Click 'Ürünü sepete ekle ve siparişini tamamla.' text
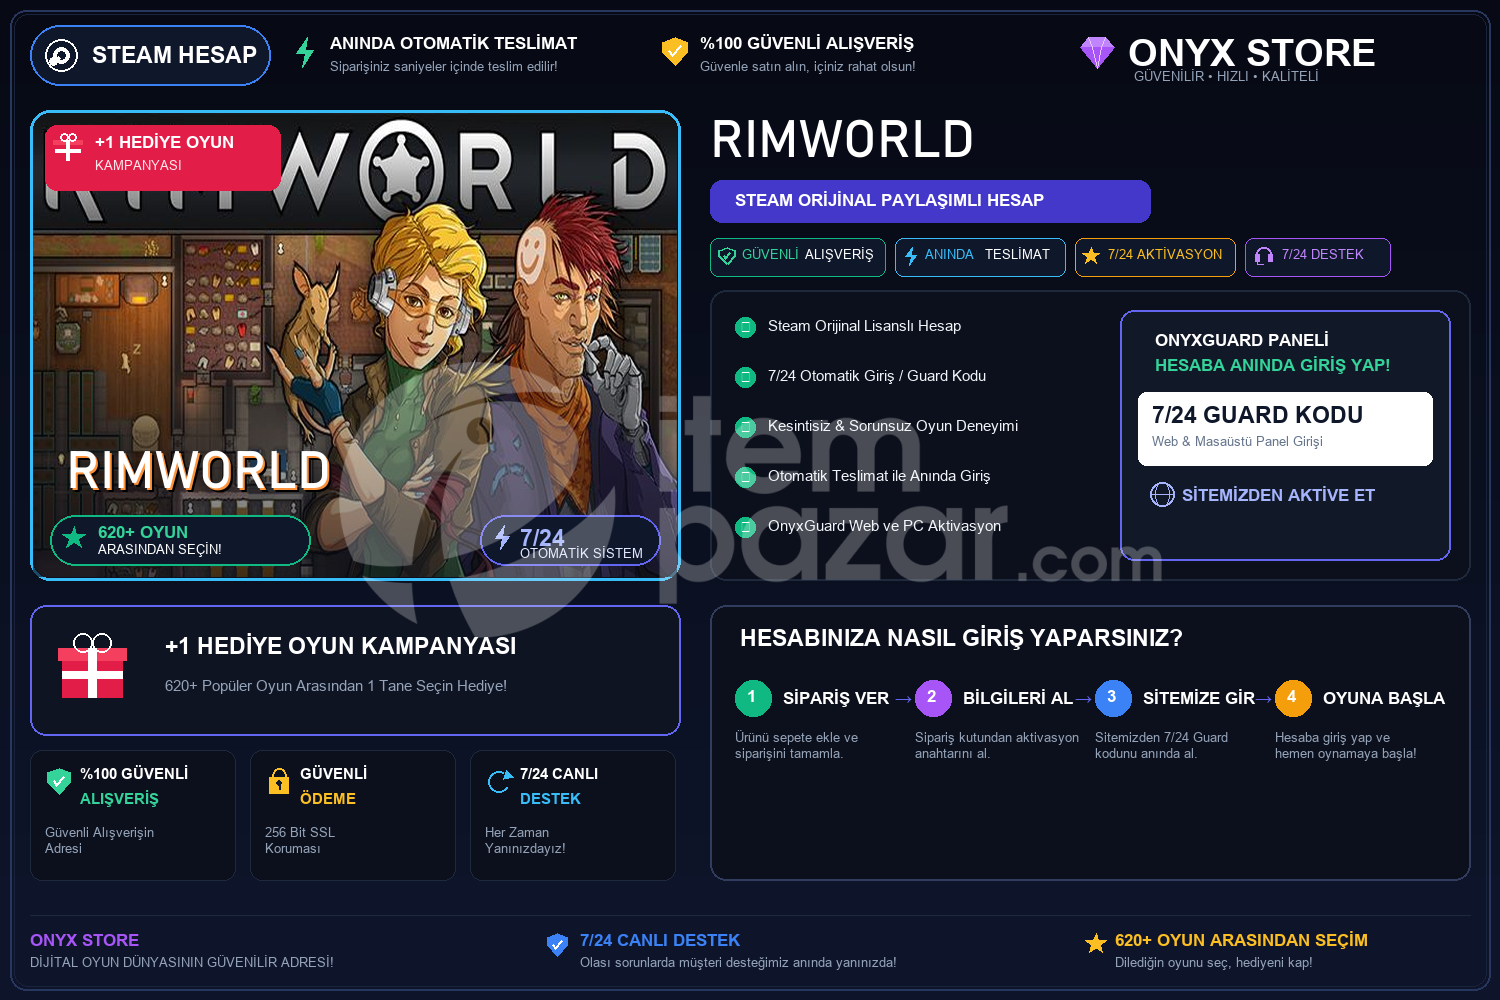The width and height of the screenshot is (1500, 1000). pos(797,745)
